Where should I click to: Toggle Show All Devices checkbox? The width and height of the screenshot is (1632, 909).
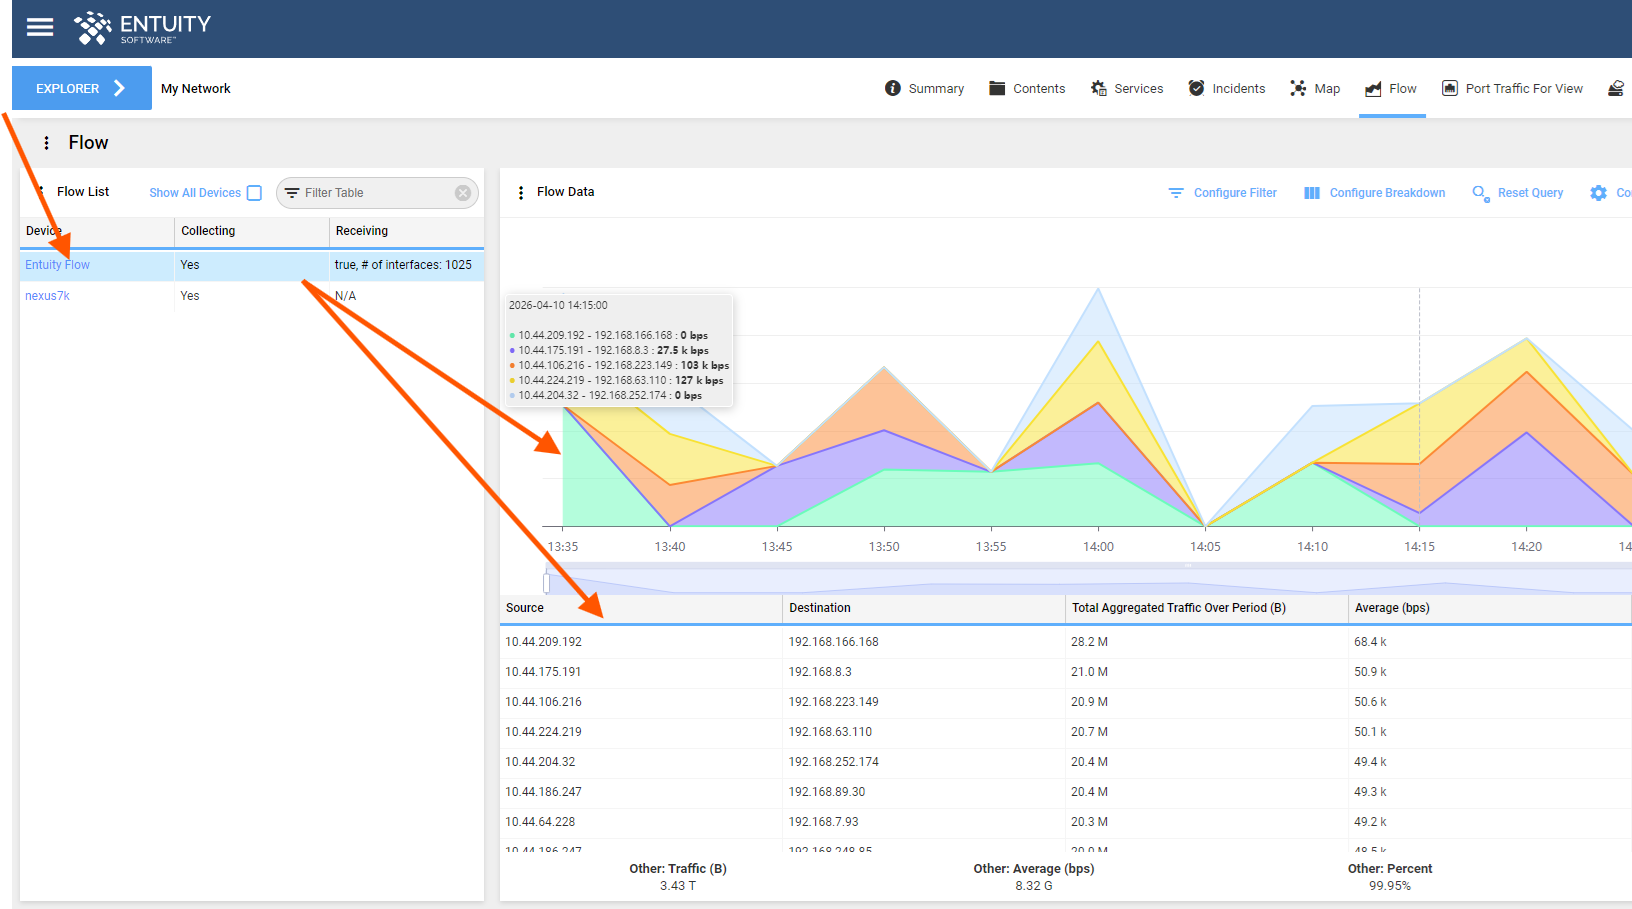(x=254, y=193)
